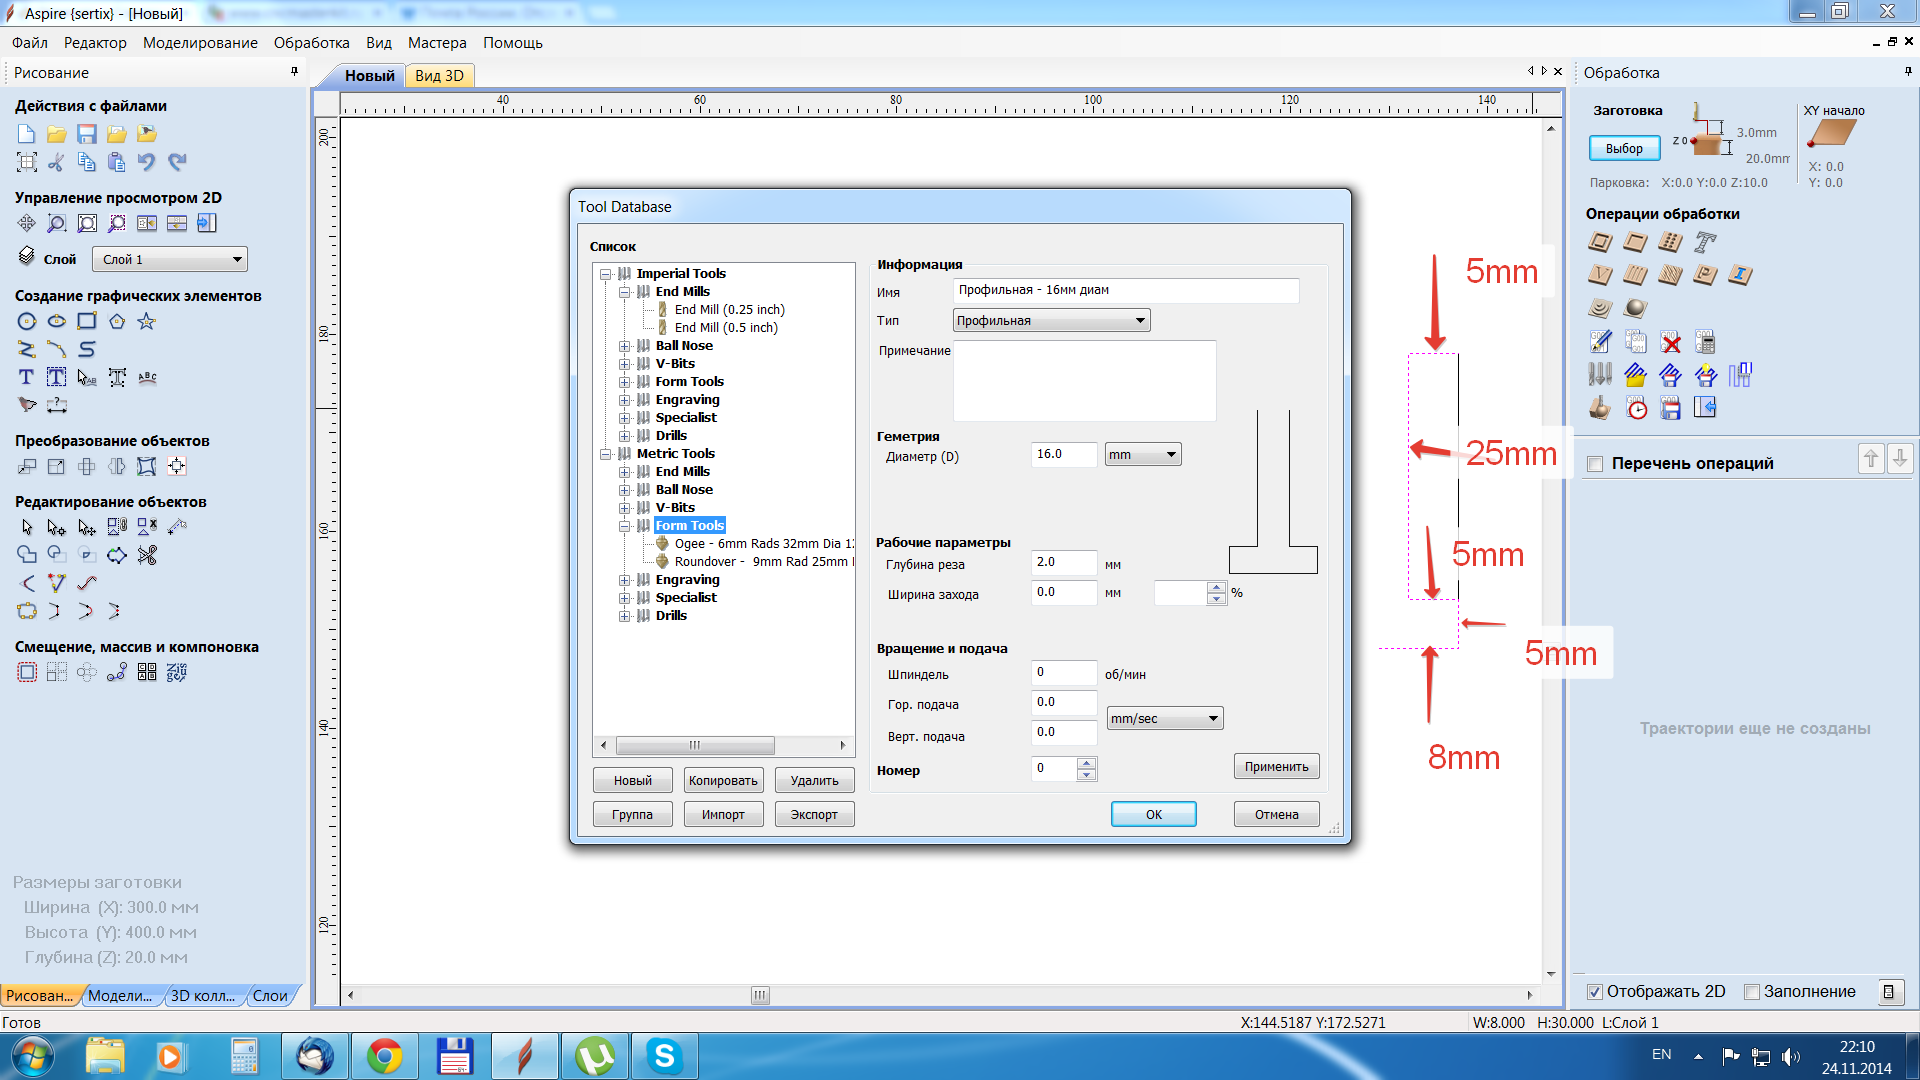Click the Undo arrow icon
The image size is (1920, 1080).
tap(147, 162)
